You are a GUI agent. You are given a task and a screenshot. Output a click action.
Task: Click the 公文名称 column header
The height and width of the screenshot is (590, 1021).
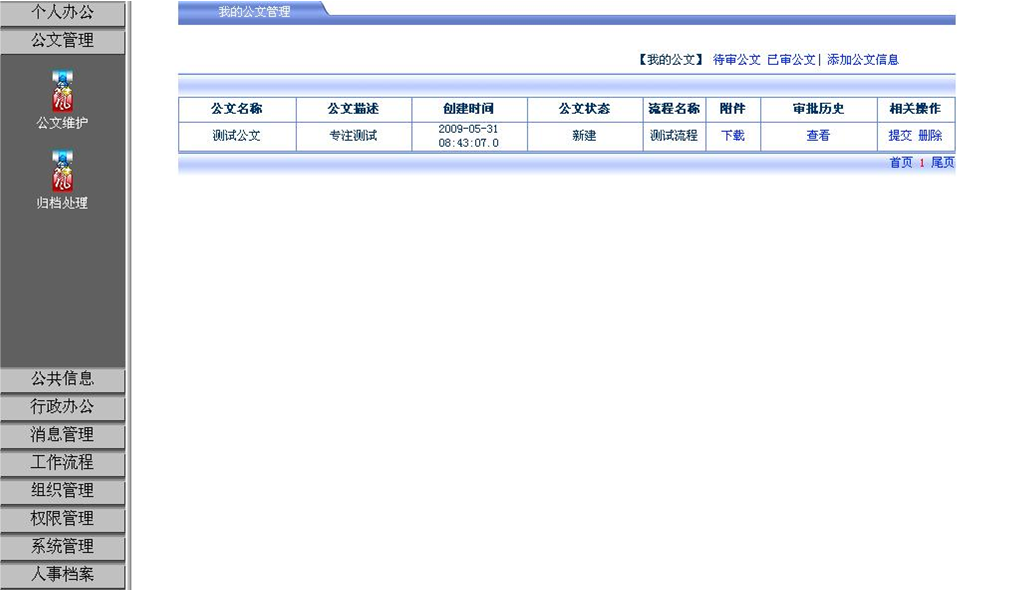coord(237,109)
